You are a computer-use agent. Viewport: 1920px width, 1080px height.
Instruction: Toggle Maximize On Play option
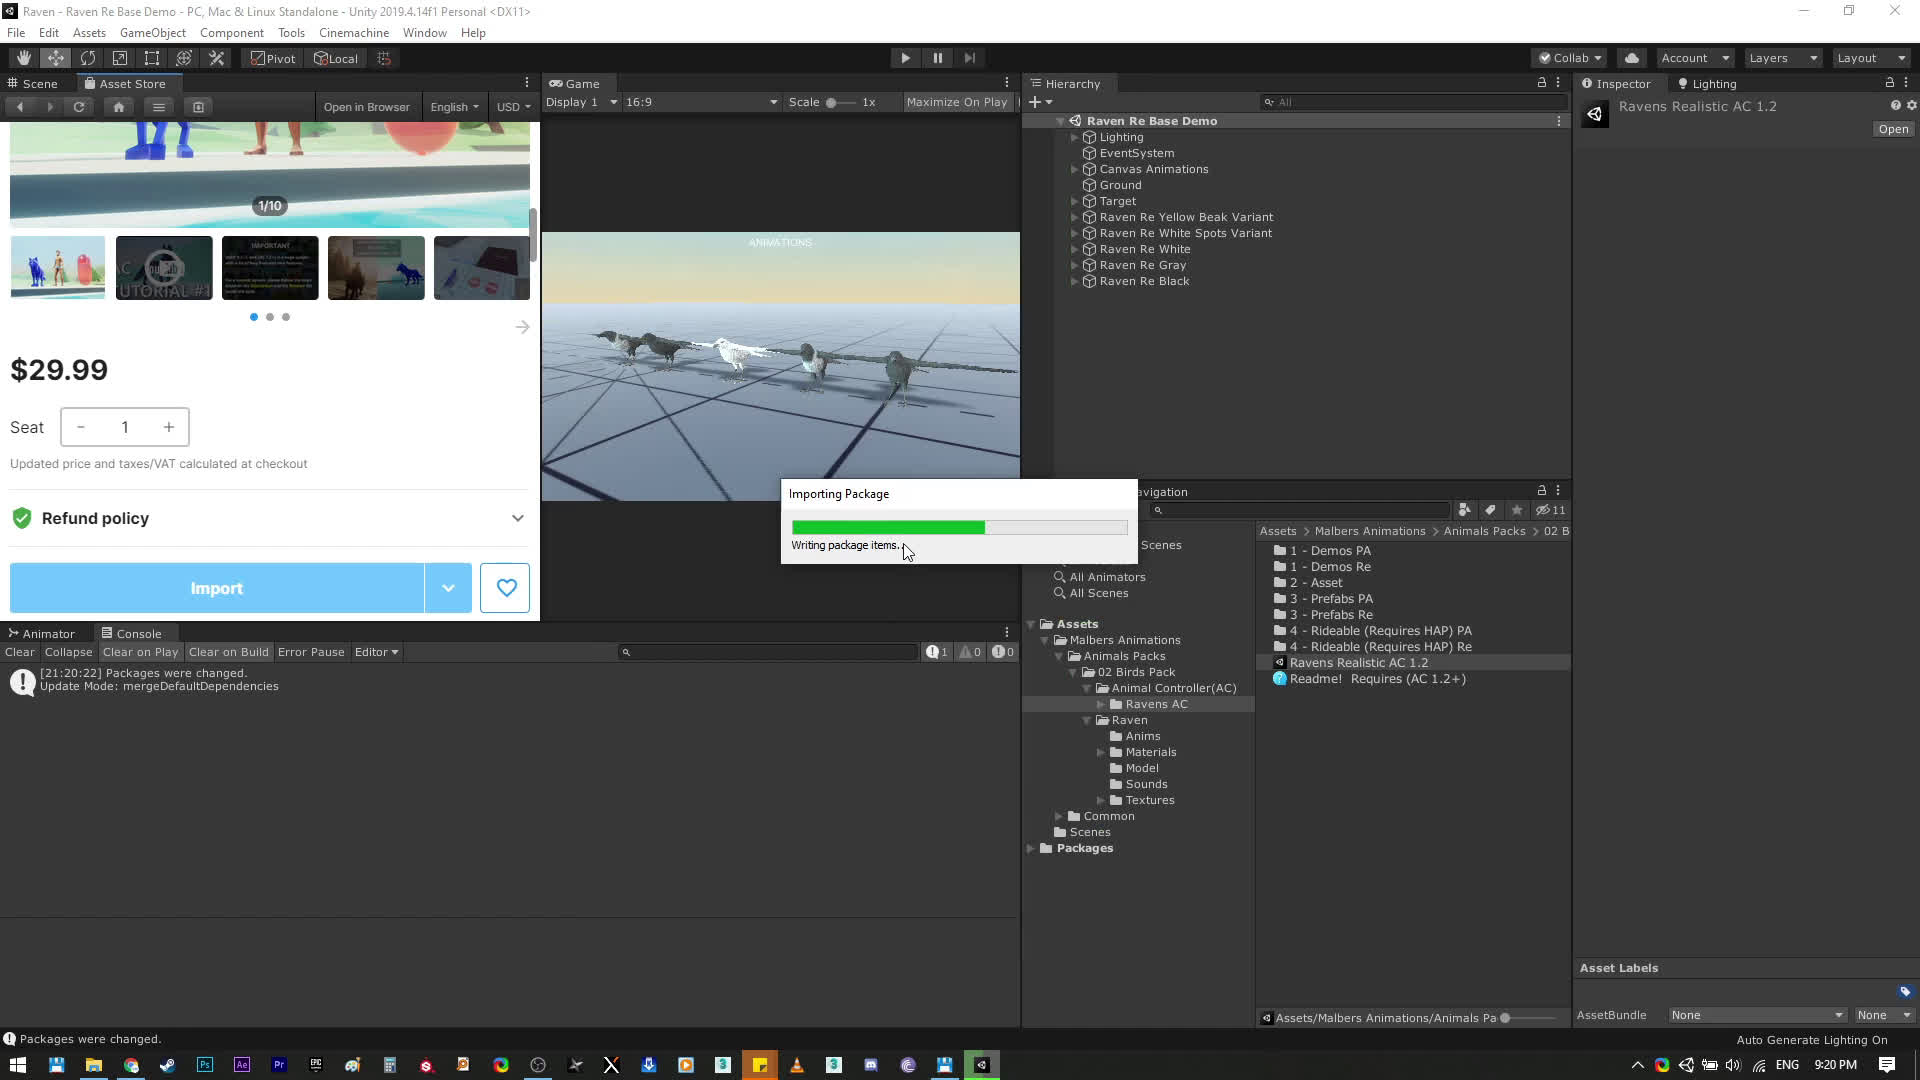956,102
